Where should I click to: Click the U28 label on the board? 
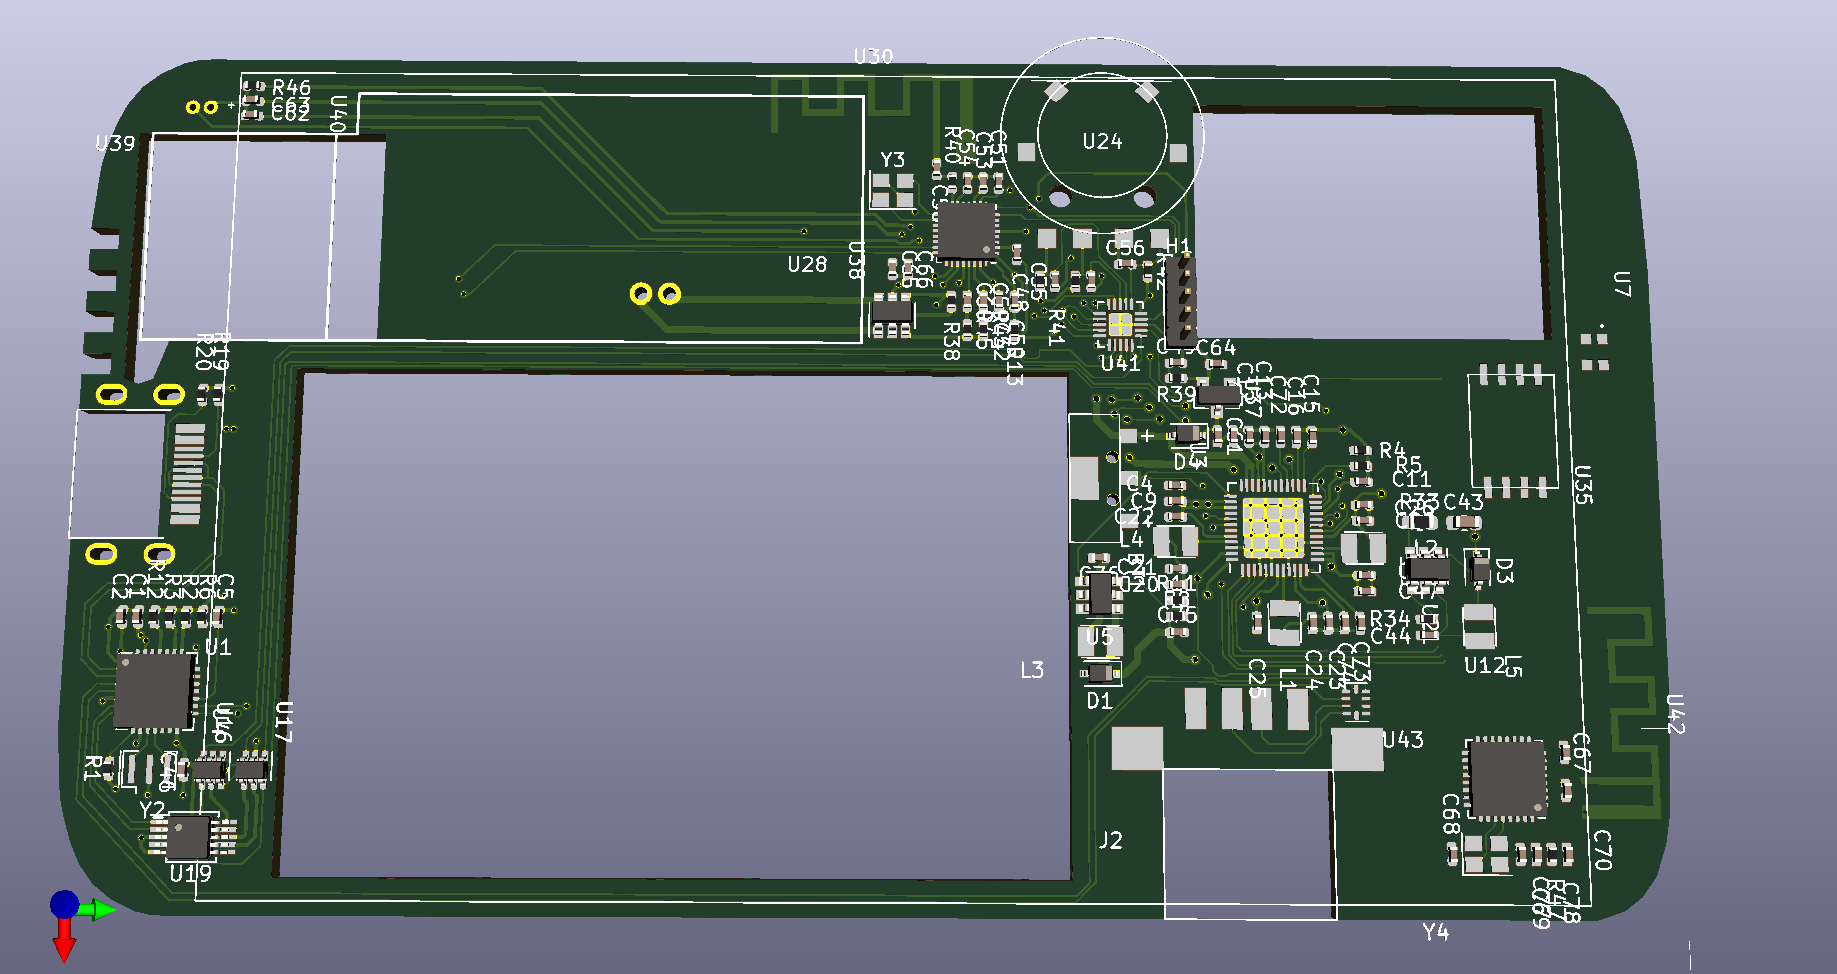pos(807,264)
